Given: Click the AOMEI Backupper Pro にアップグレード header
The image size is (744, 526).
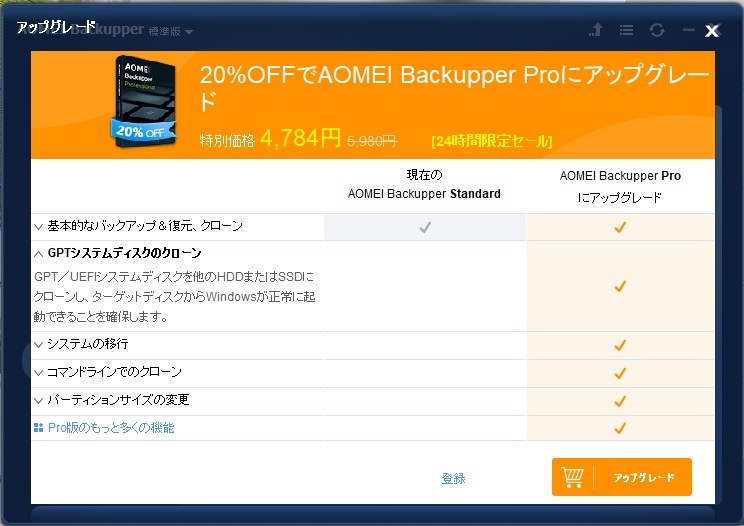Looking at the screenshot, I should click(620, 186).
